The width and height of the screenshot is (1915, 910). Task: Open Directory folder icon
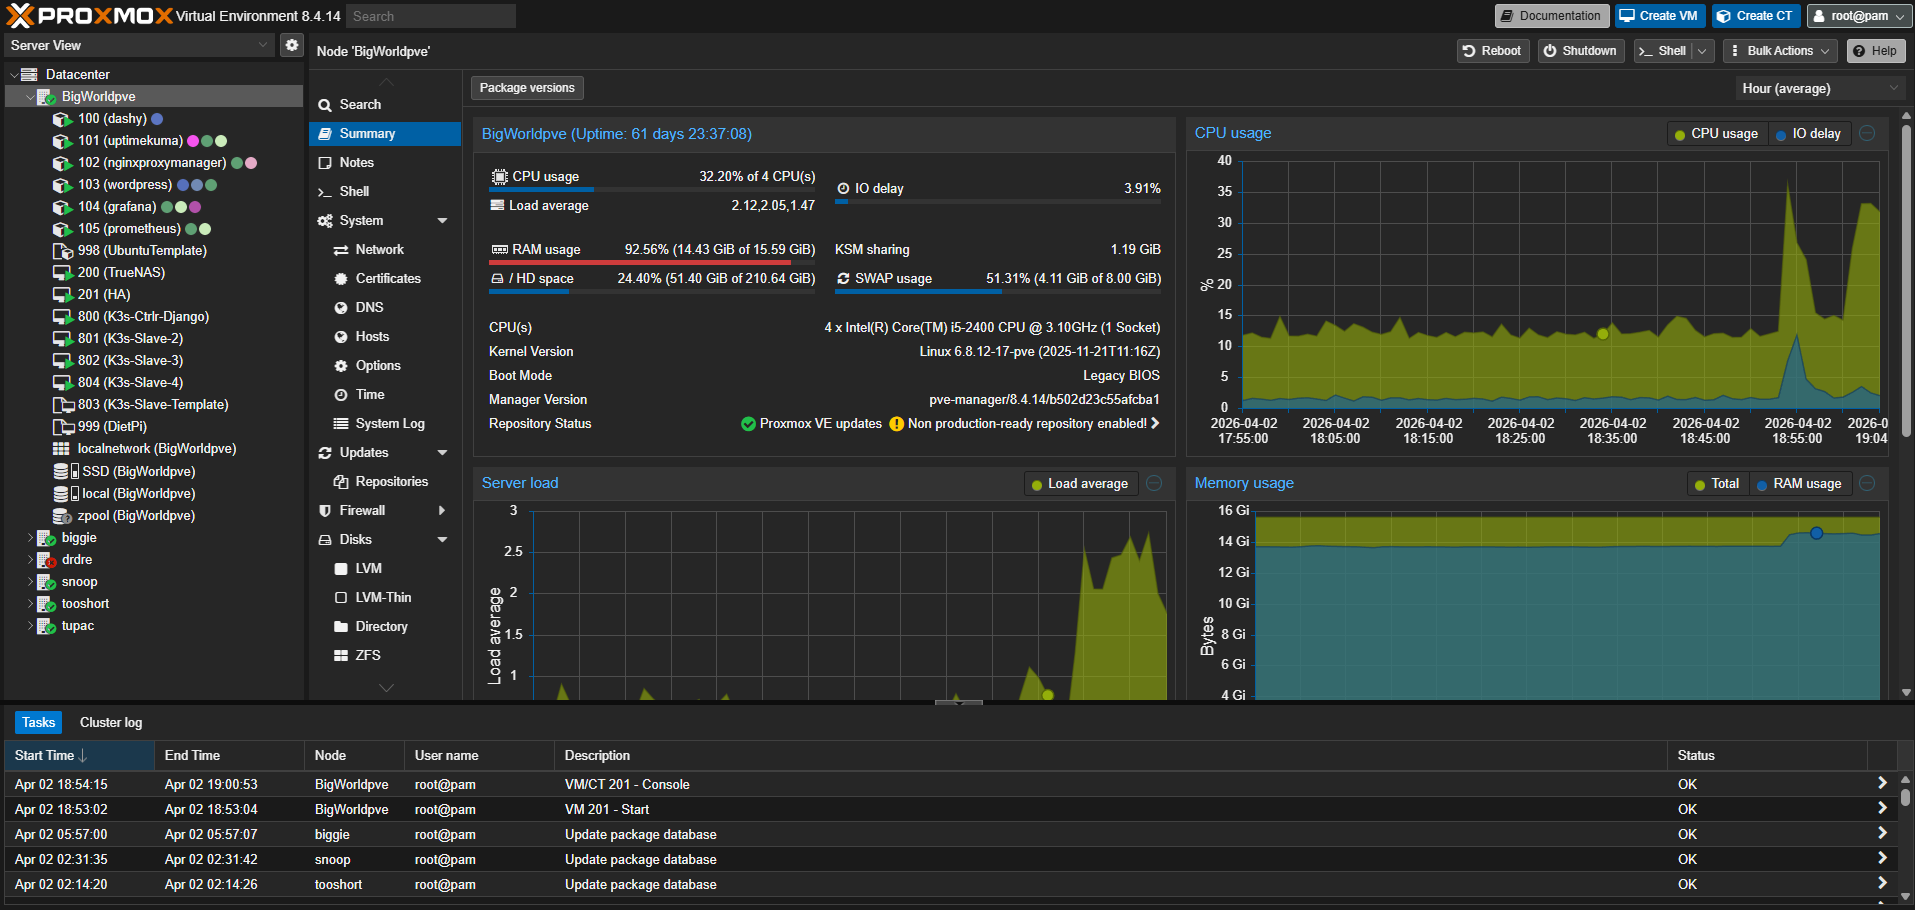tap(341, 627)
